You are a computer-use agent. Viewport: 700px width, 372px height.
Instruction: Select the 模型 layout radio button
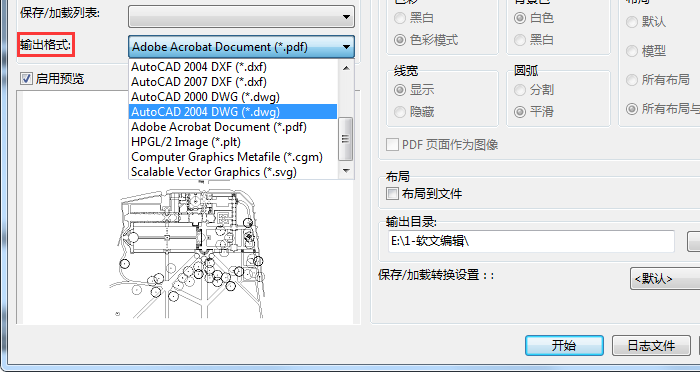[x=632, y=51]
